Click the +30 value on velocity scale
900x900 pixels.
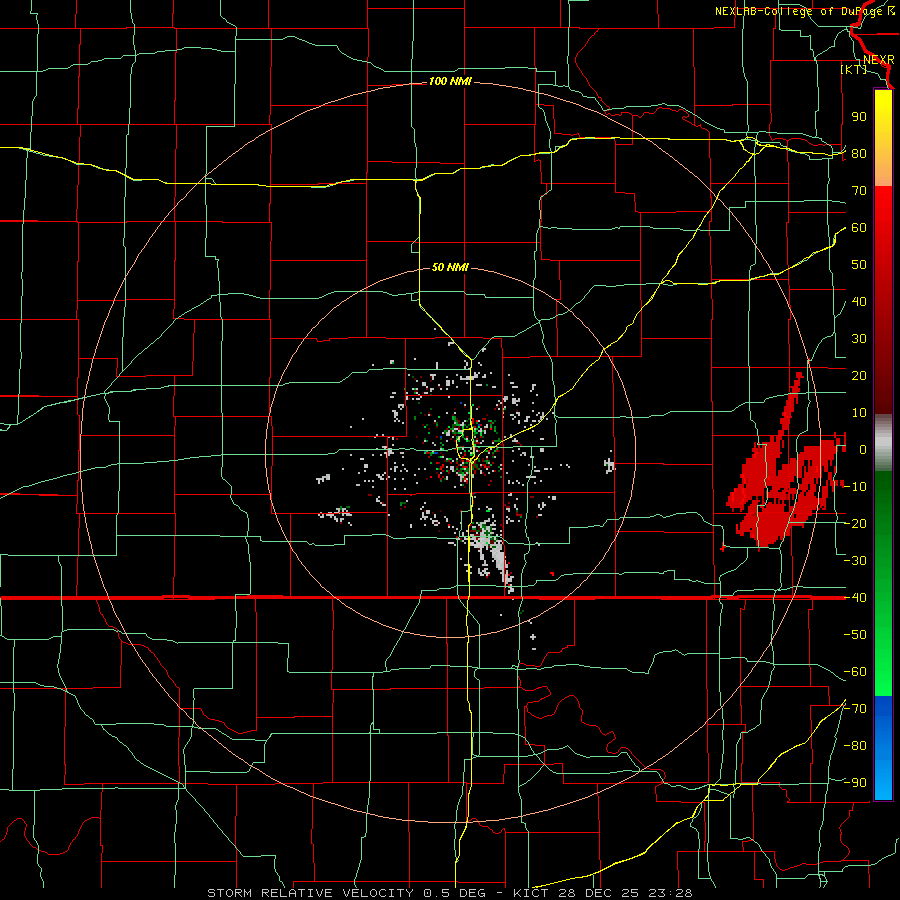[x=859, y=339]
